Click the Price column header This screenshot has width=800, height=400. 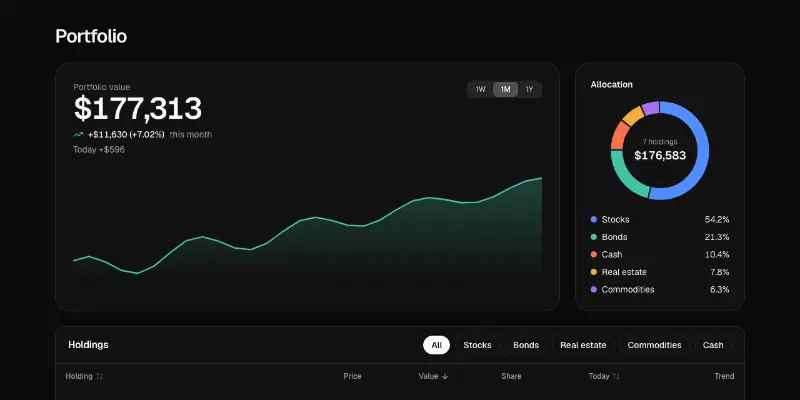(352, 377)
